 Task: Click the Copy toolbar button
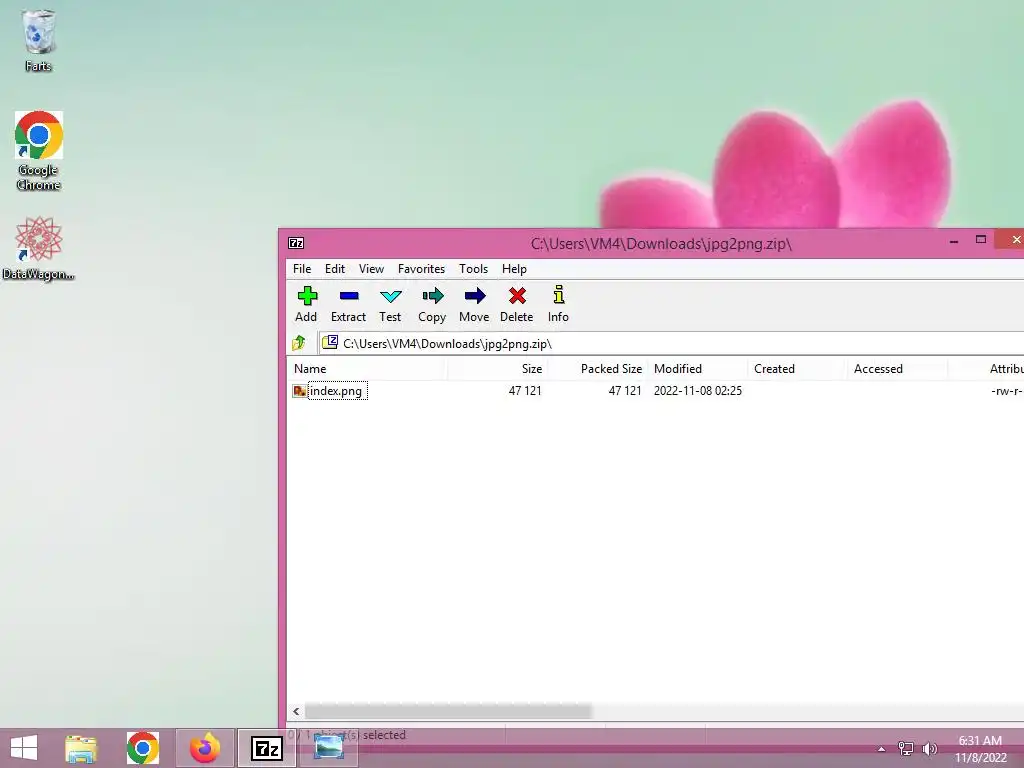432,304
